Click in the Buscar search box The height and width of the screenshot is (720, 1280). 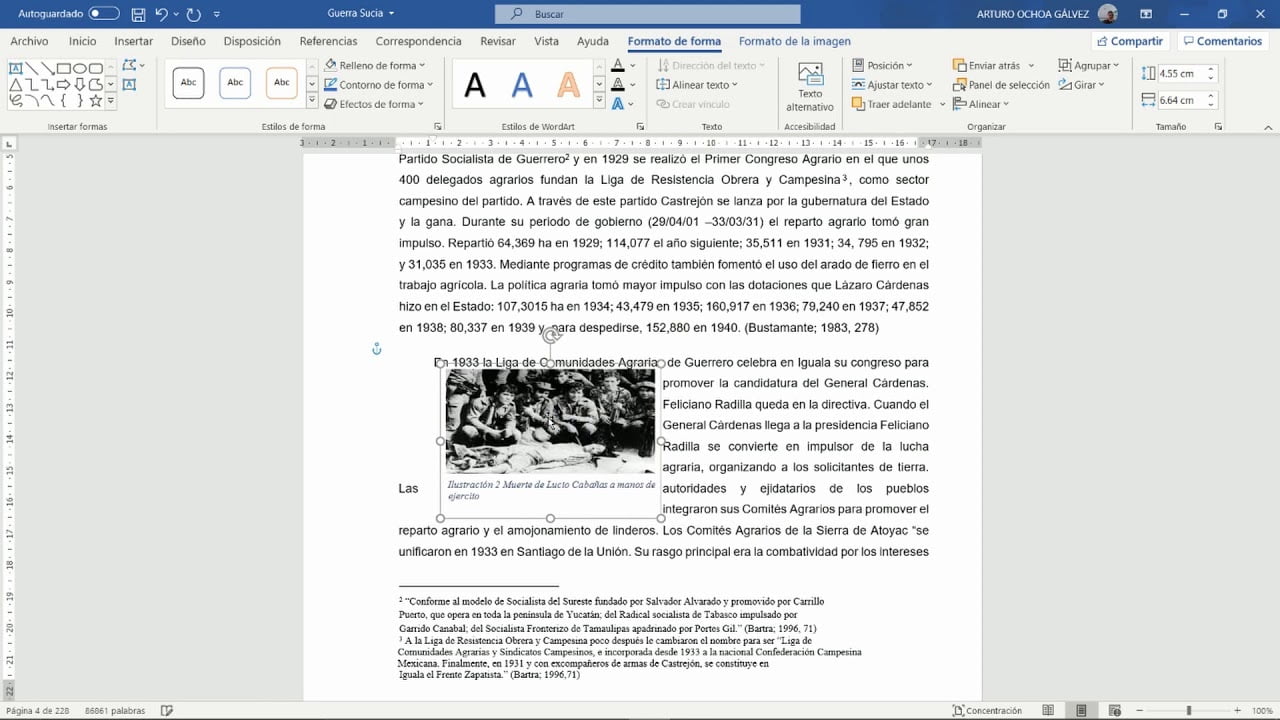[647, 14]
